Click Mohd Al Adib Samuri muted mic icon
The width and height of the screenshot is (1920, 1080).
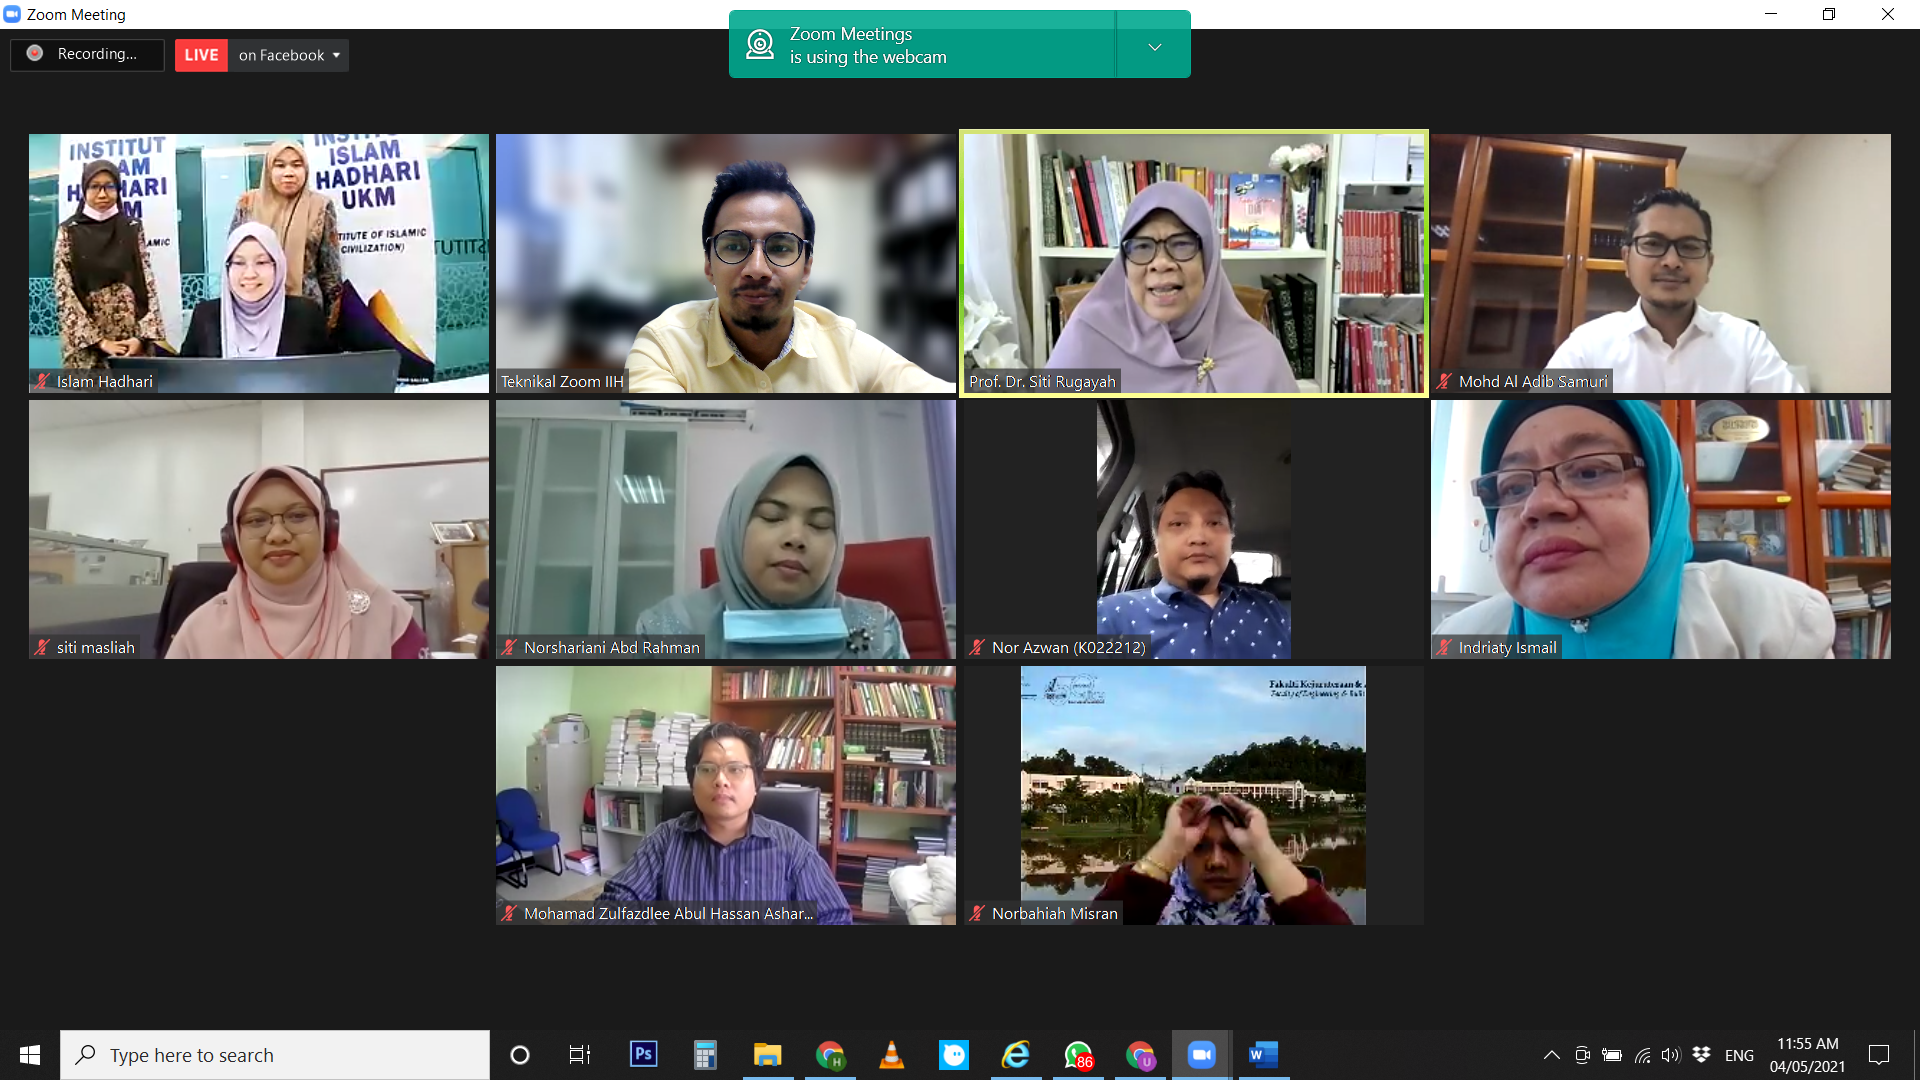(1444, 381)
